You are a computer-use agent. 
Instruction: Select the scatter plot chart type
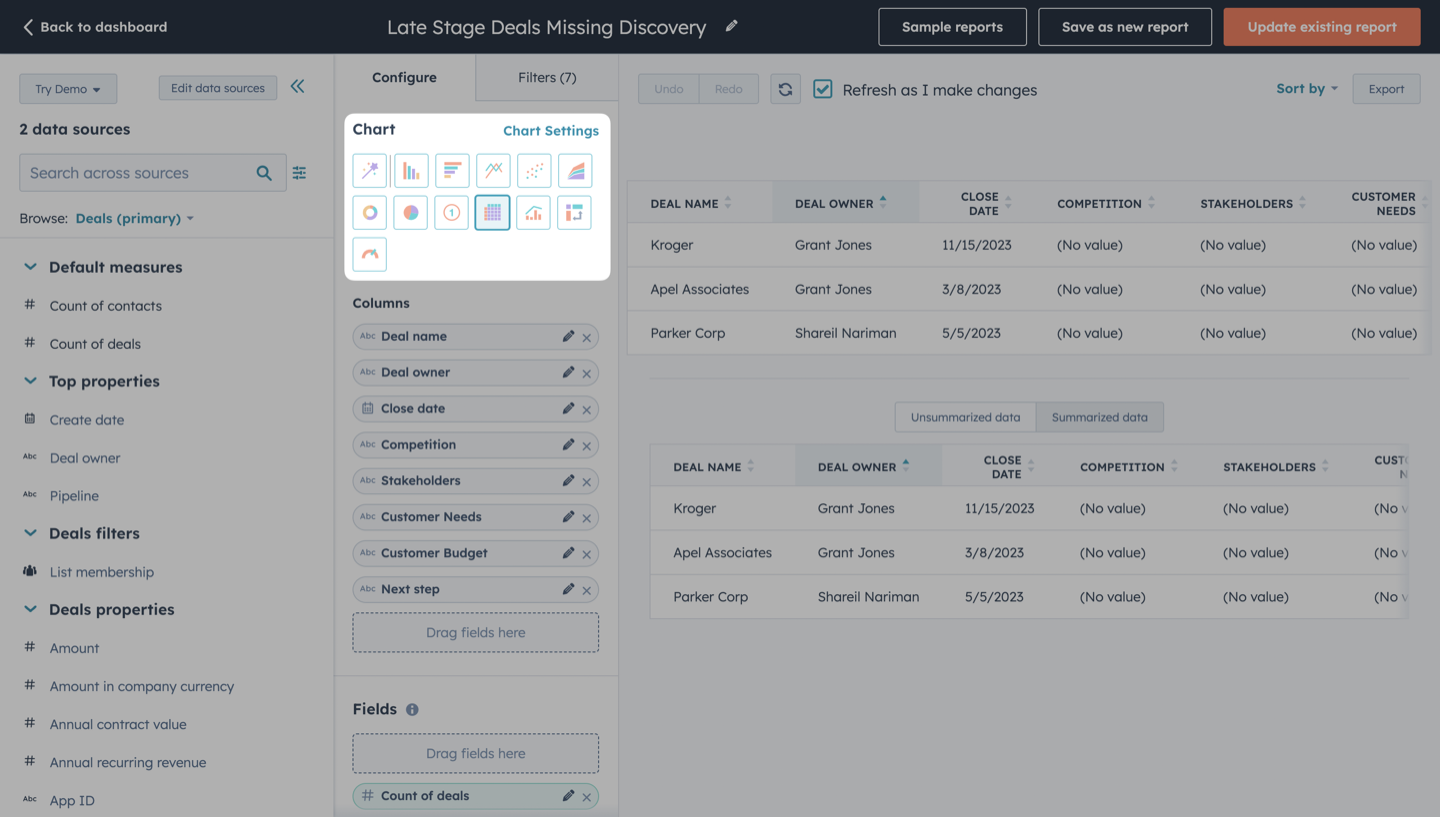tap(534, 171)
